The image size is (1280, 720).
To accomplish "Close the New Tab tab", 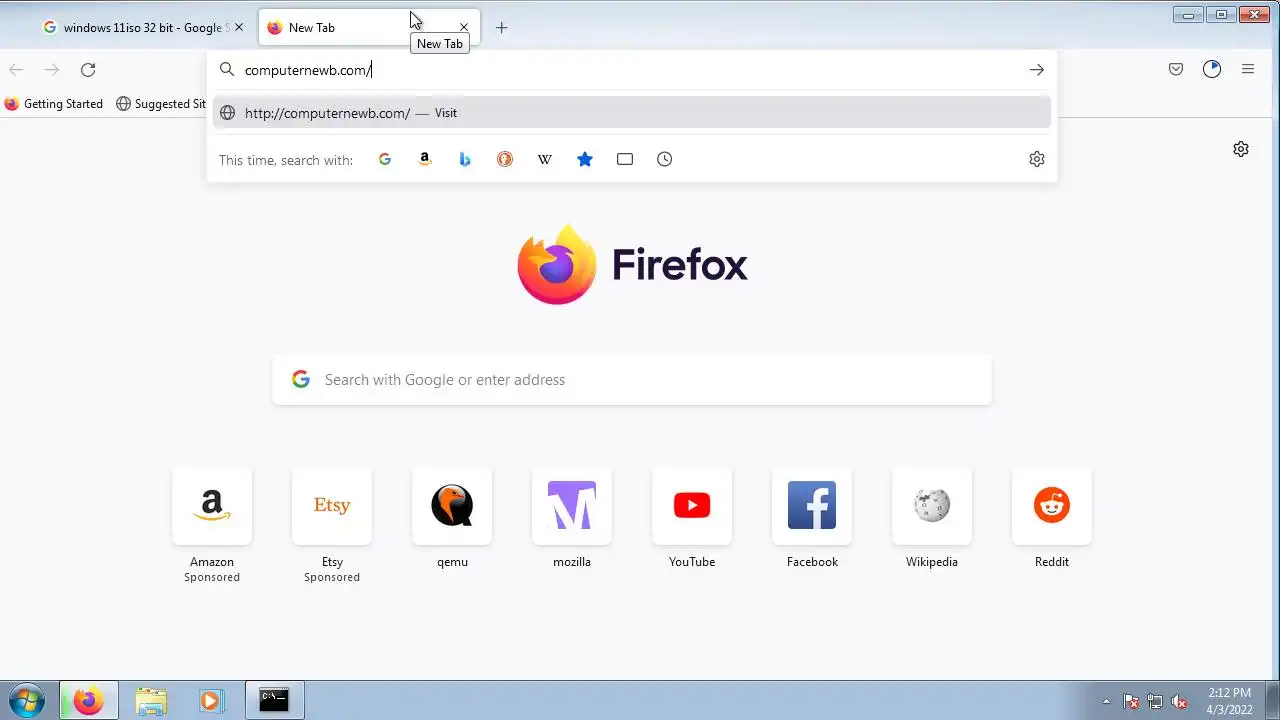I will click(463, 28).
